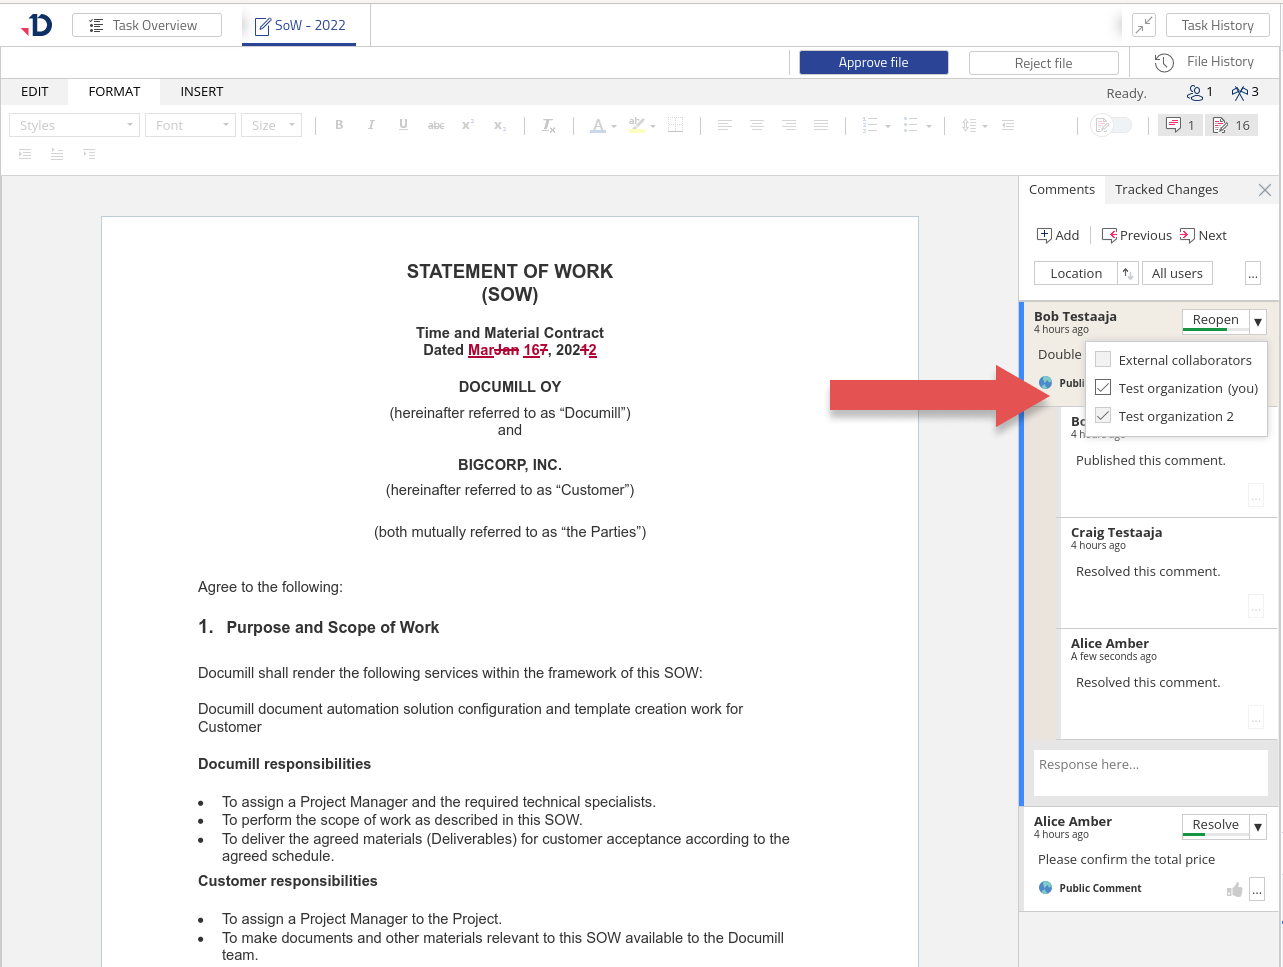Click the Reject file button
The height and width of the screenshot is (967, 1283).
point(1043,63)
